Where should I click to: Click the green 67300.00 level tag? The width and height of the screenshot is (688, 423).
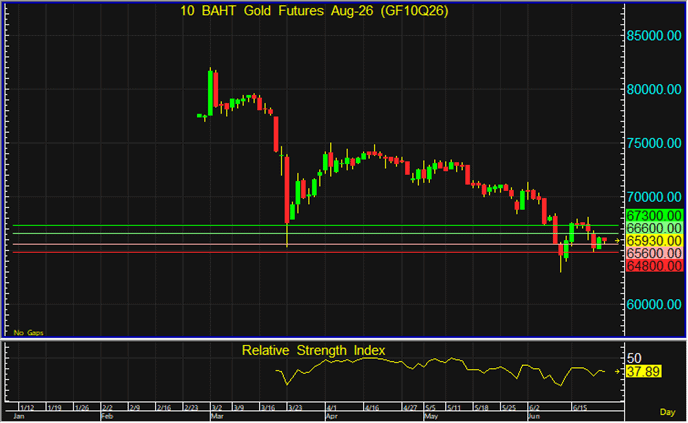tap(654, 216)
